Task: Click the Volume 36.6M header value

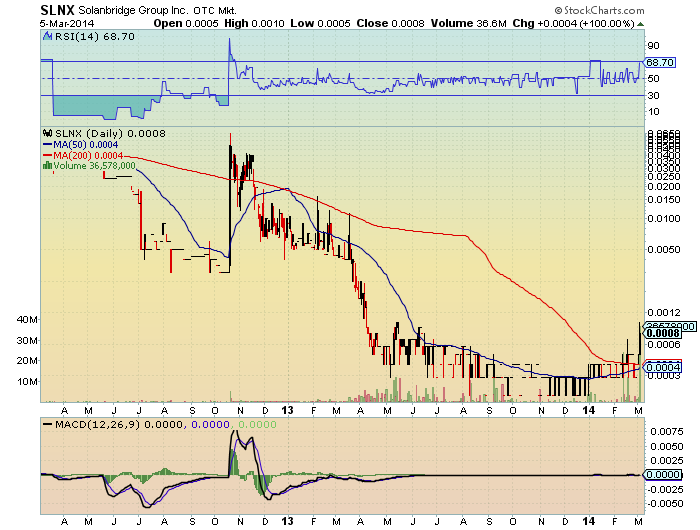Action: tap(468, 24)
